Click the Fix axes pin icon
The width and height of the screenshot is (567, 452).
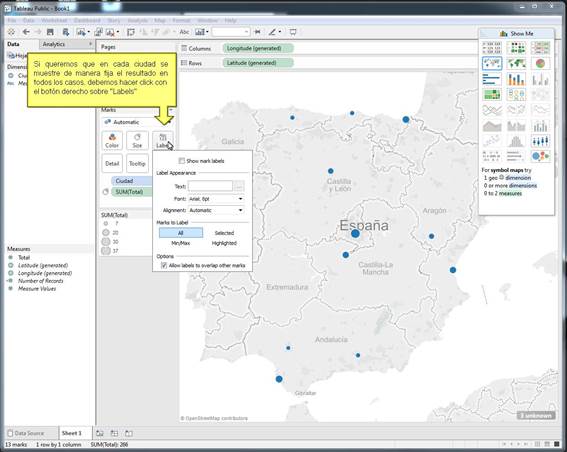pos(257,32)
